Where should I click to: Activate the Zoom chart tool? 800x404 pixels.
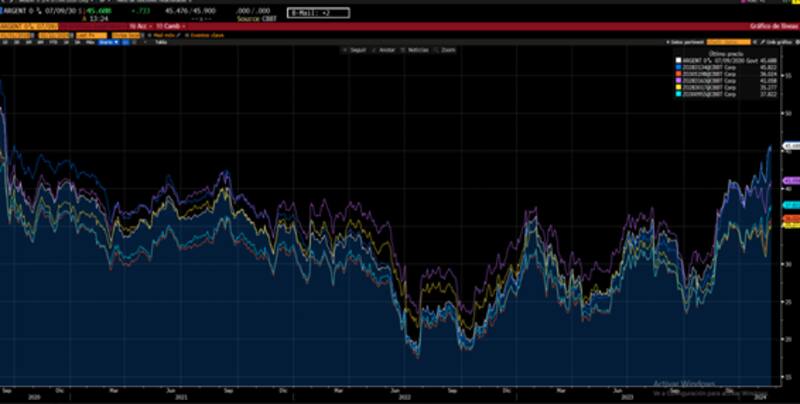(x=450, y=48)
